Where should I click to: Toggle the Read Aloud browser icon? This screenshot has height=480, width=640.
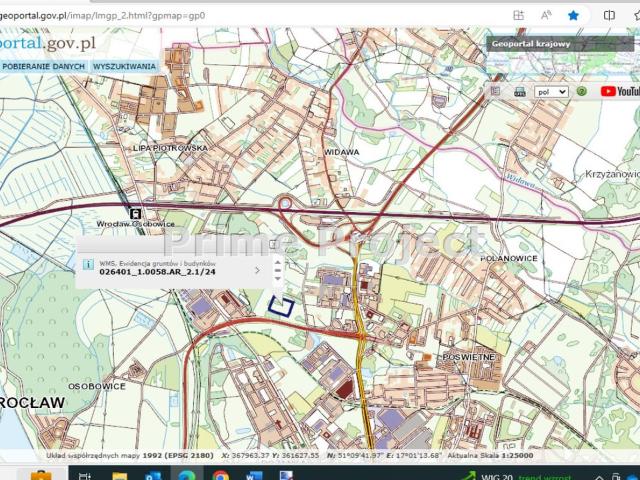(x=546, y=16)
